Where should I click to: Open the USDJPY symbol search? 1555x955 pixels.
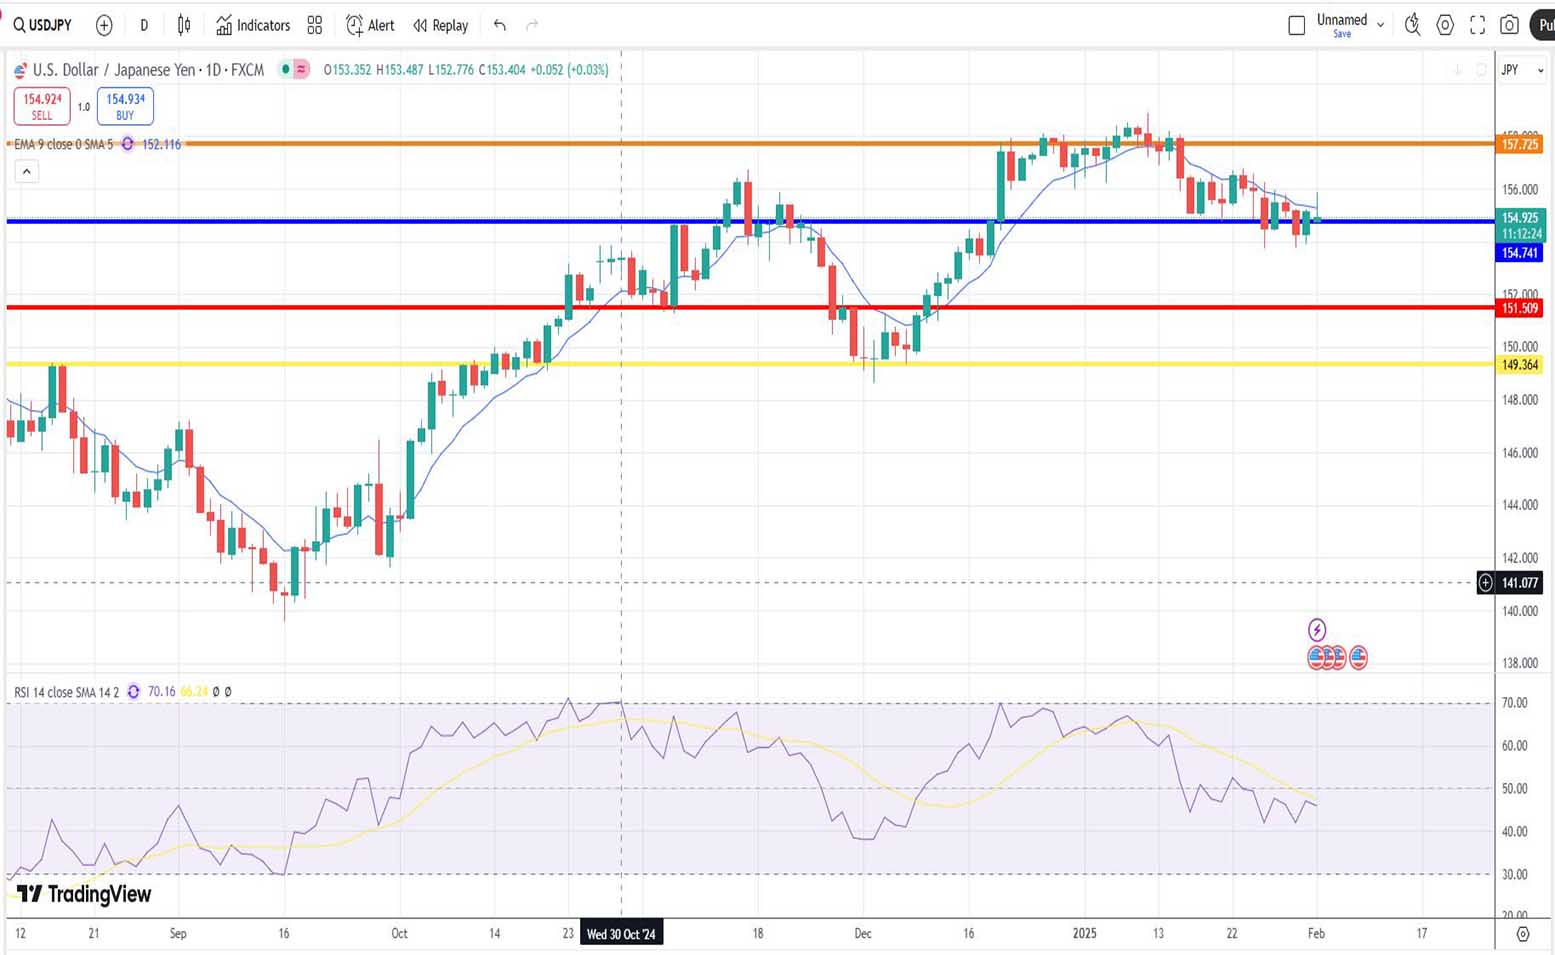point(42,25)
